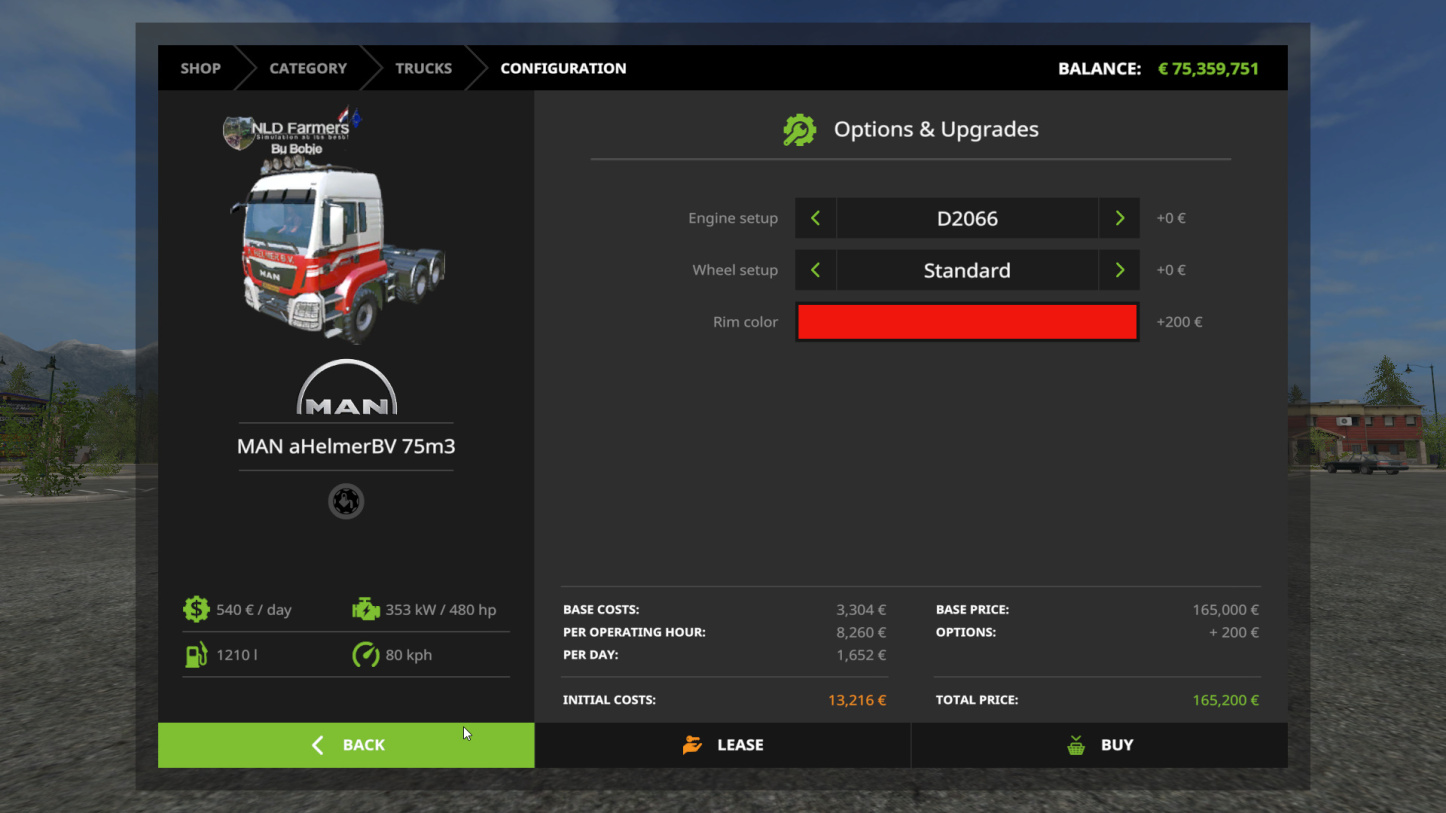Viewport: 1446px width, 813px height.
Task: Open the red rim color picker
Action: click(x=966, y=322)
